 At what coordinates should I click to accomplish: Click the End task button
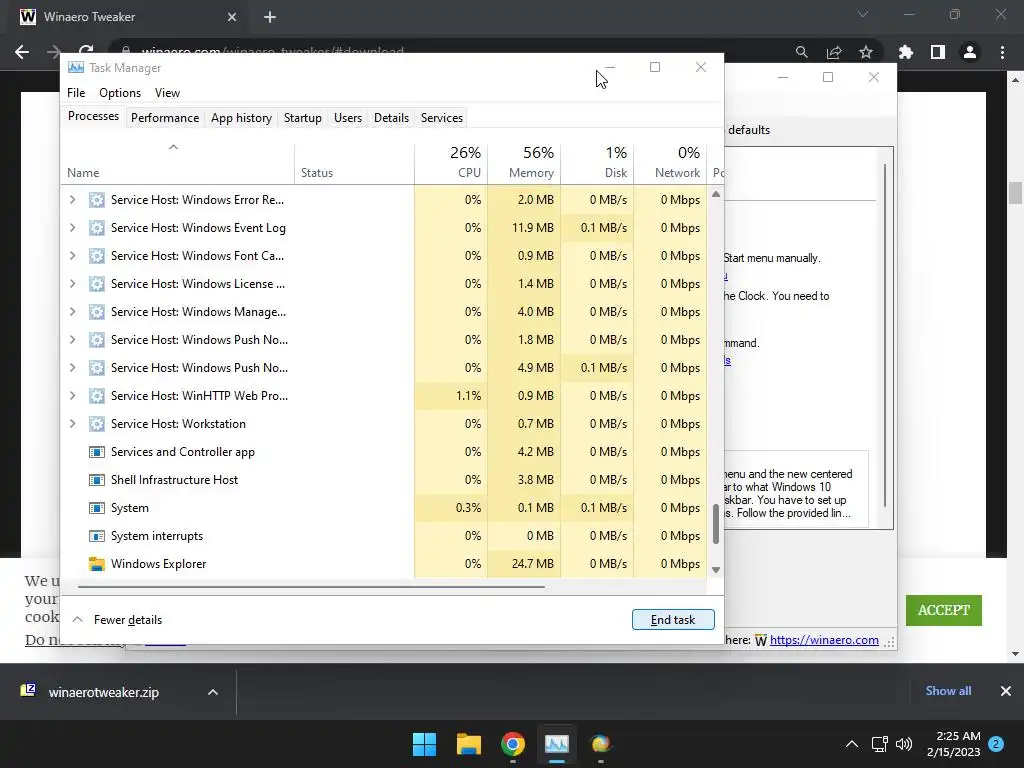coord(673,620)
